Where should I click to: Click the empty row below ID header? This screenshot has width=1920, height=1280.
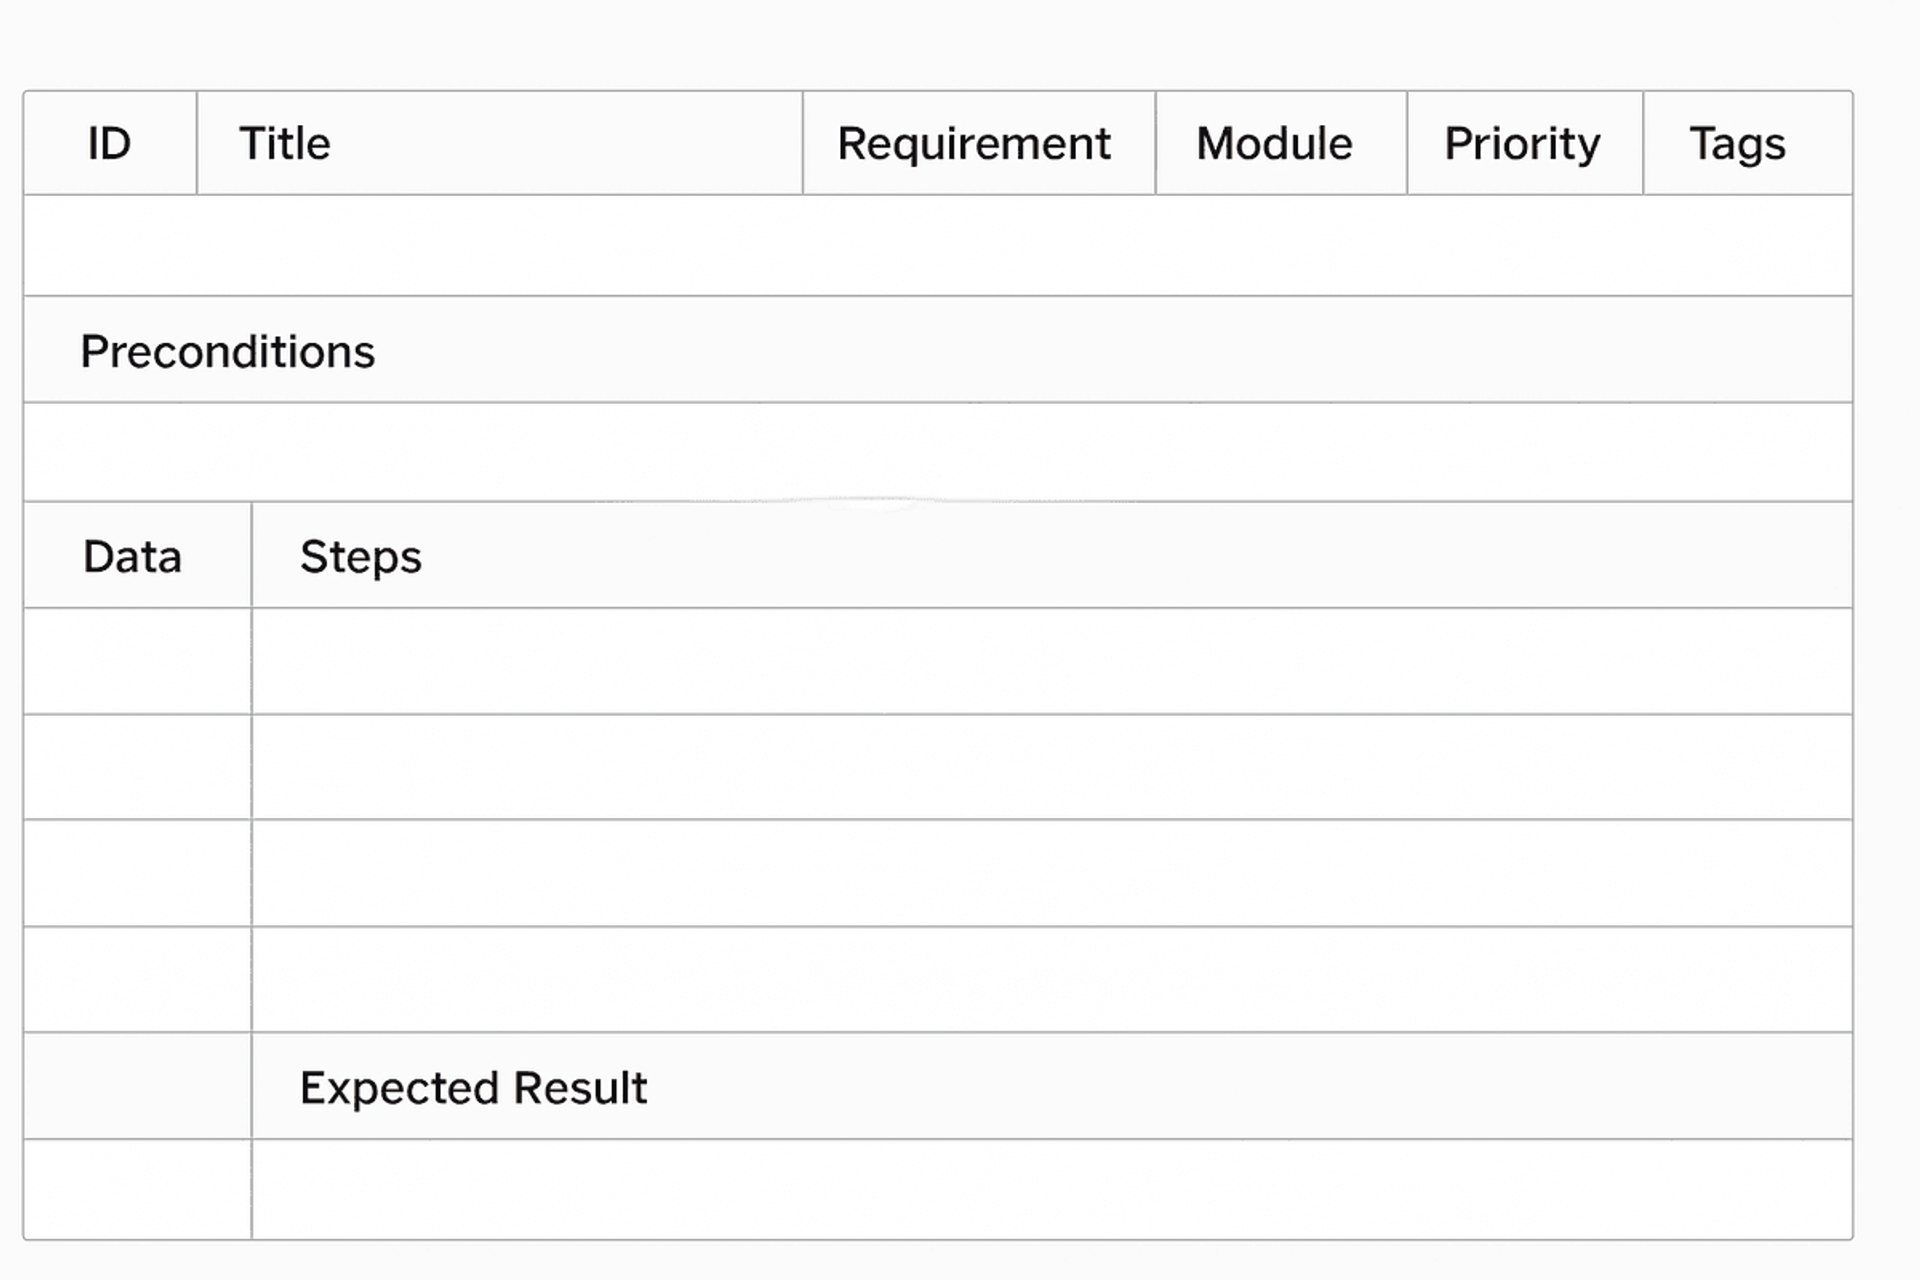click(x=937, y=246)
